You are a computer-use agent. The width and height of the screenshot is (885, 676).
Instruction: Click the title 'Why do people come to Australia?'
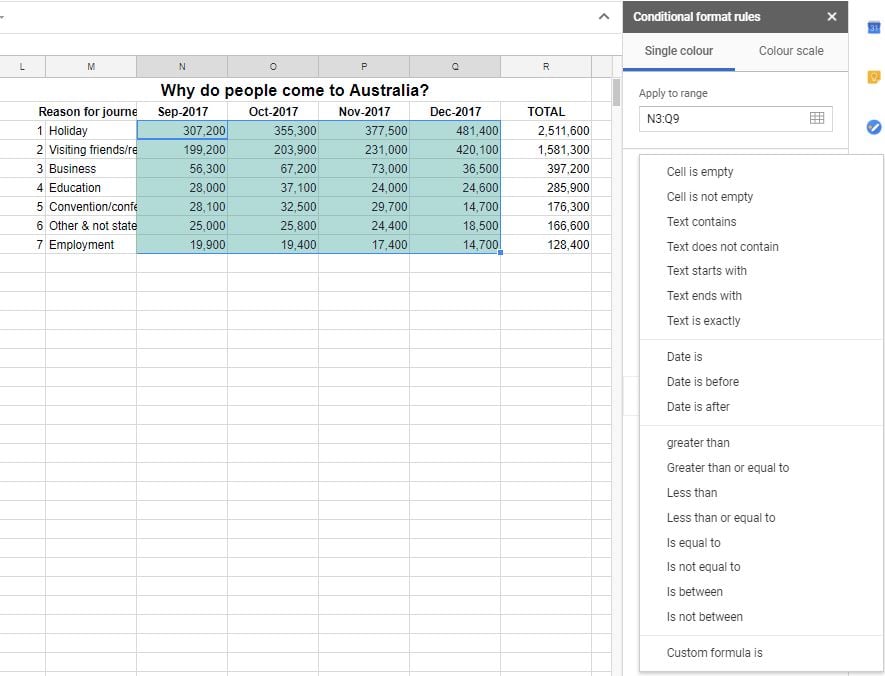[x=295, y=90]
